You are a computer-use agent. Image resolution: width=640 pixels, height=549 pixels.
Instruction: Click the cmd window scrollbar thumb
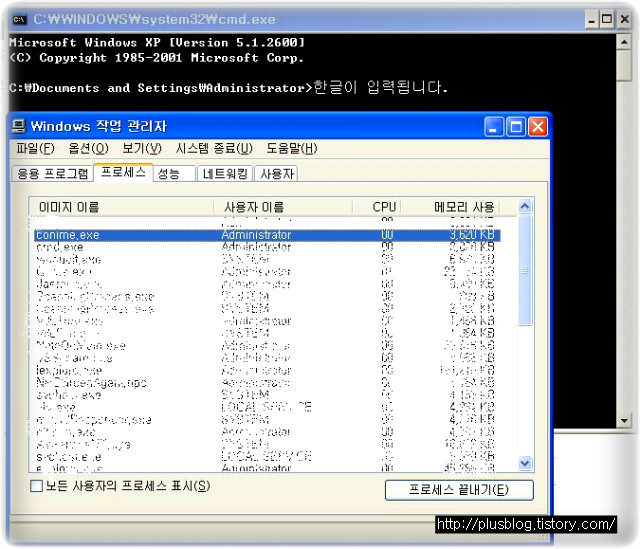coord(624,66)
